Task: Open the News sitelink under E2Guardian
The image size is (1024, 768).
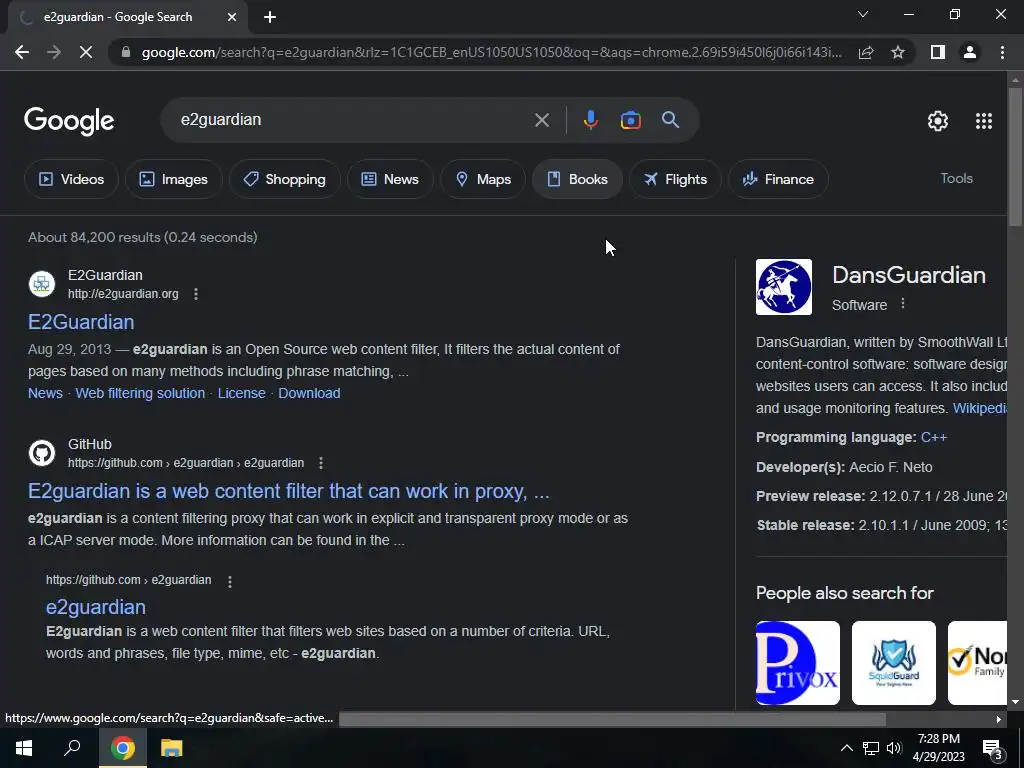Action: pyautogui.click(x=45, y=393)
